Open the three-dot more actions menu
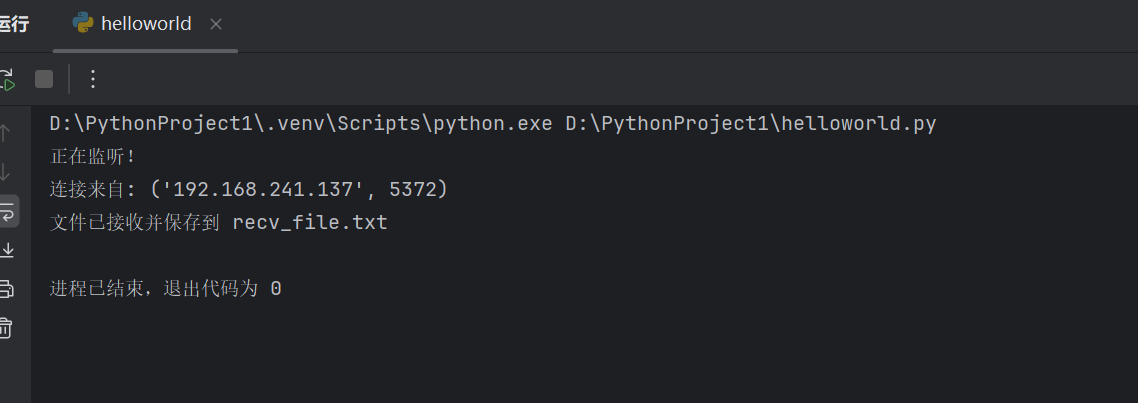This screenshot has height=403, width=1138. click(x=93, y=79)
